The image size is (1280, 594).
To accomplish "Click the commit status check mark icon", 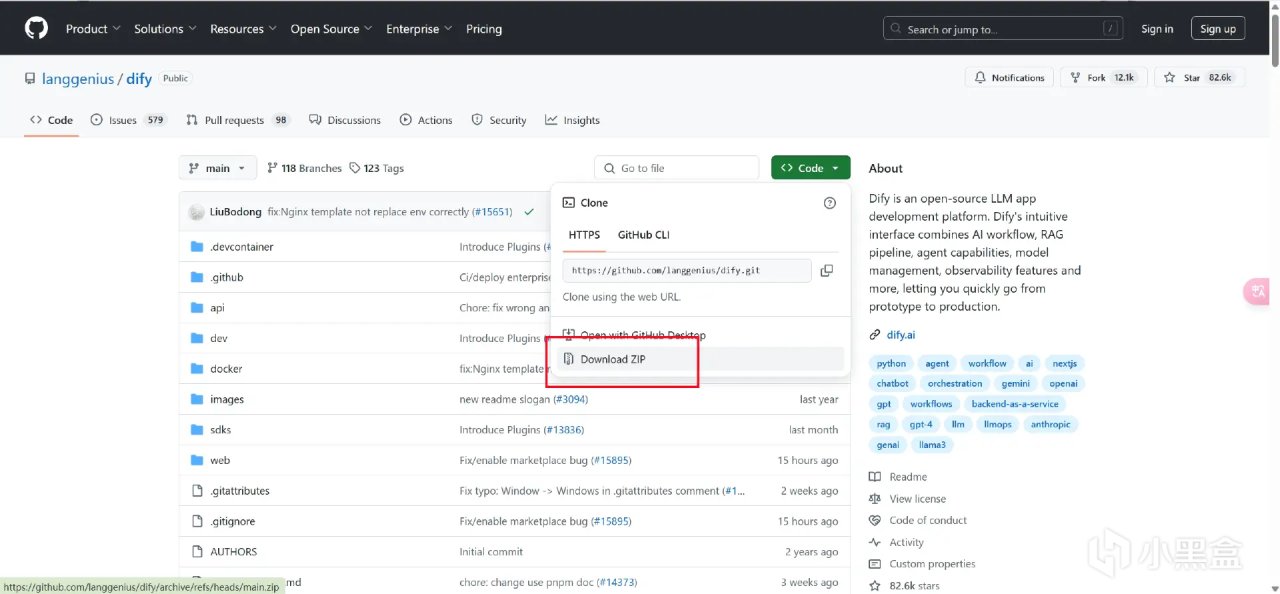I will pos(529,212).
